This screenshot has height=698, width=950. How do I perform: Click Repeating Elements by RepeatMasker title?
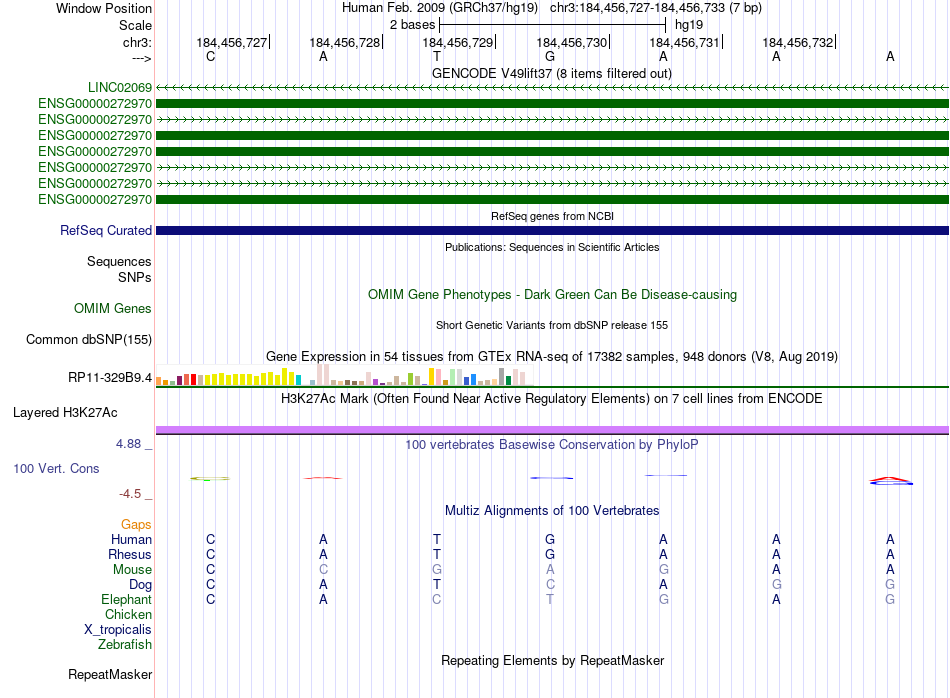(x=553, y=660)
